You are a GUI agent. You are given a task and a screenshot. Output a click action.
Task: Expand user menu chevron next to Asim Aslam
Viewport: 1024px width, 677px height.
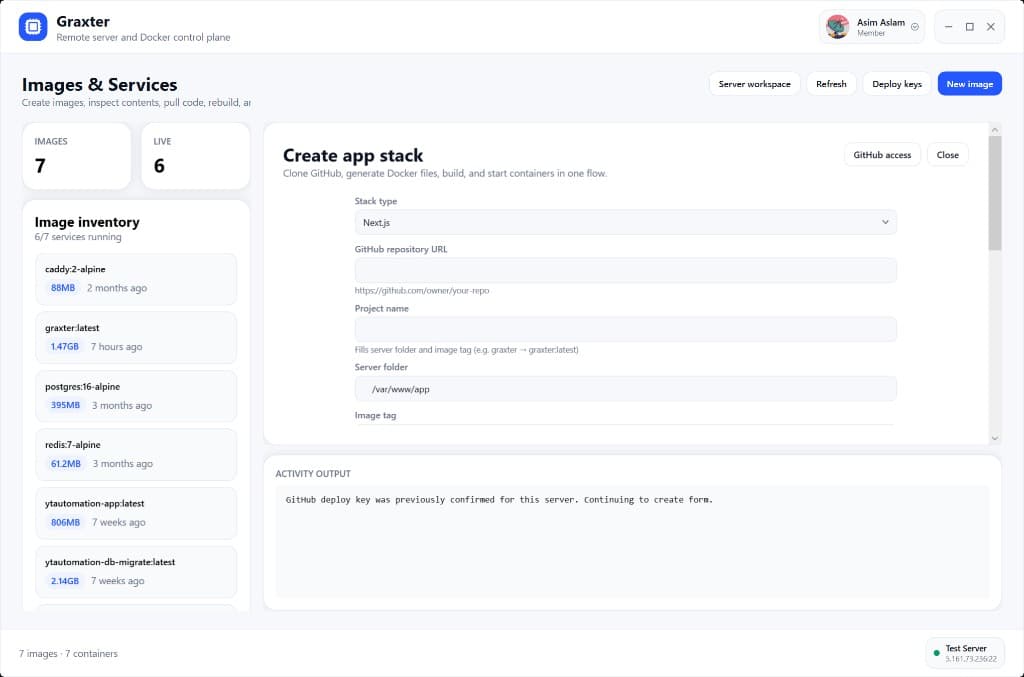point(914,27)
